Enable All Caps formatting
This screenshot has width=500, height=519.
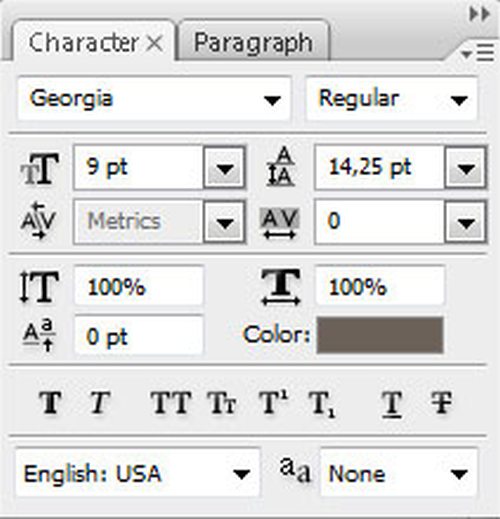pos(171,403)
